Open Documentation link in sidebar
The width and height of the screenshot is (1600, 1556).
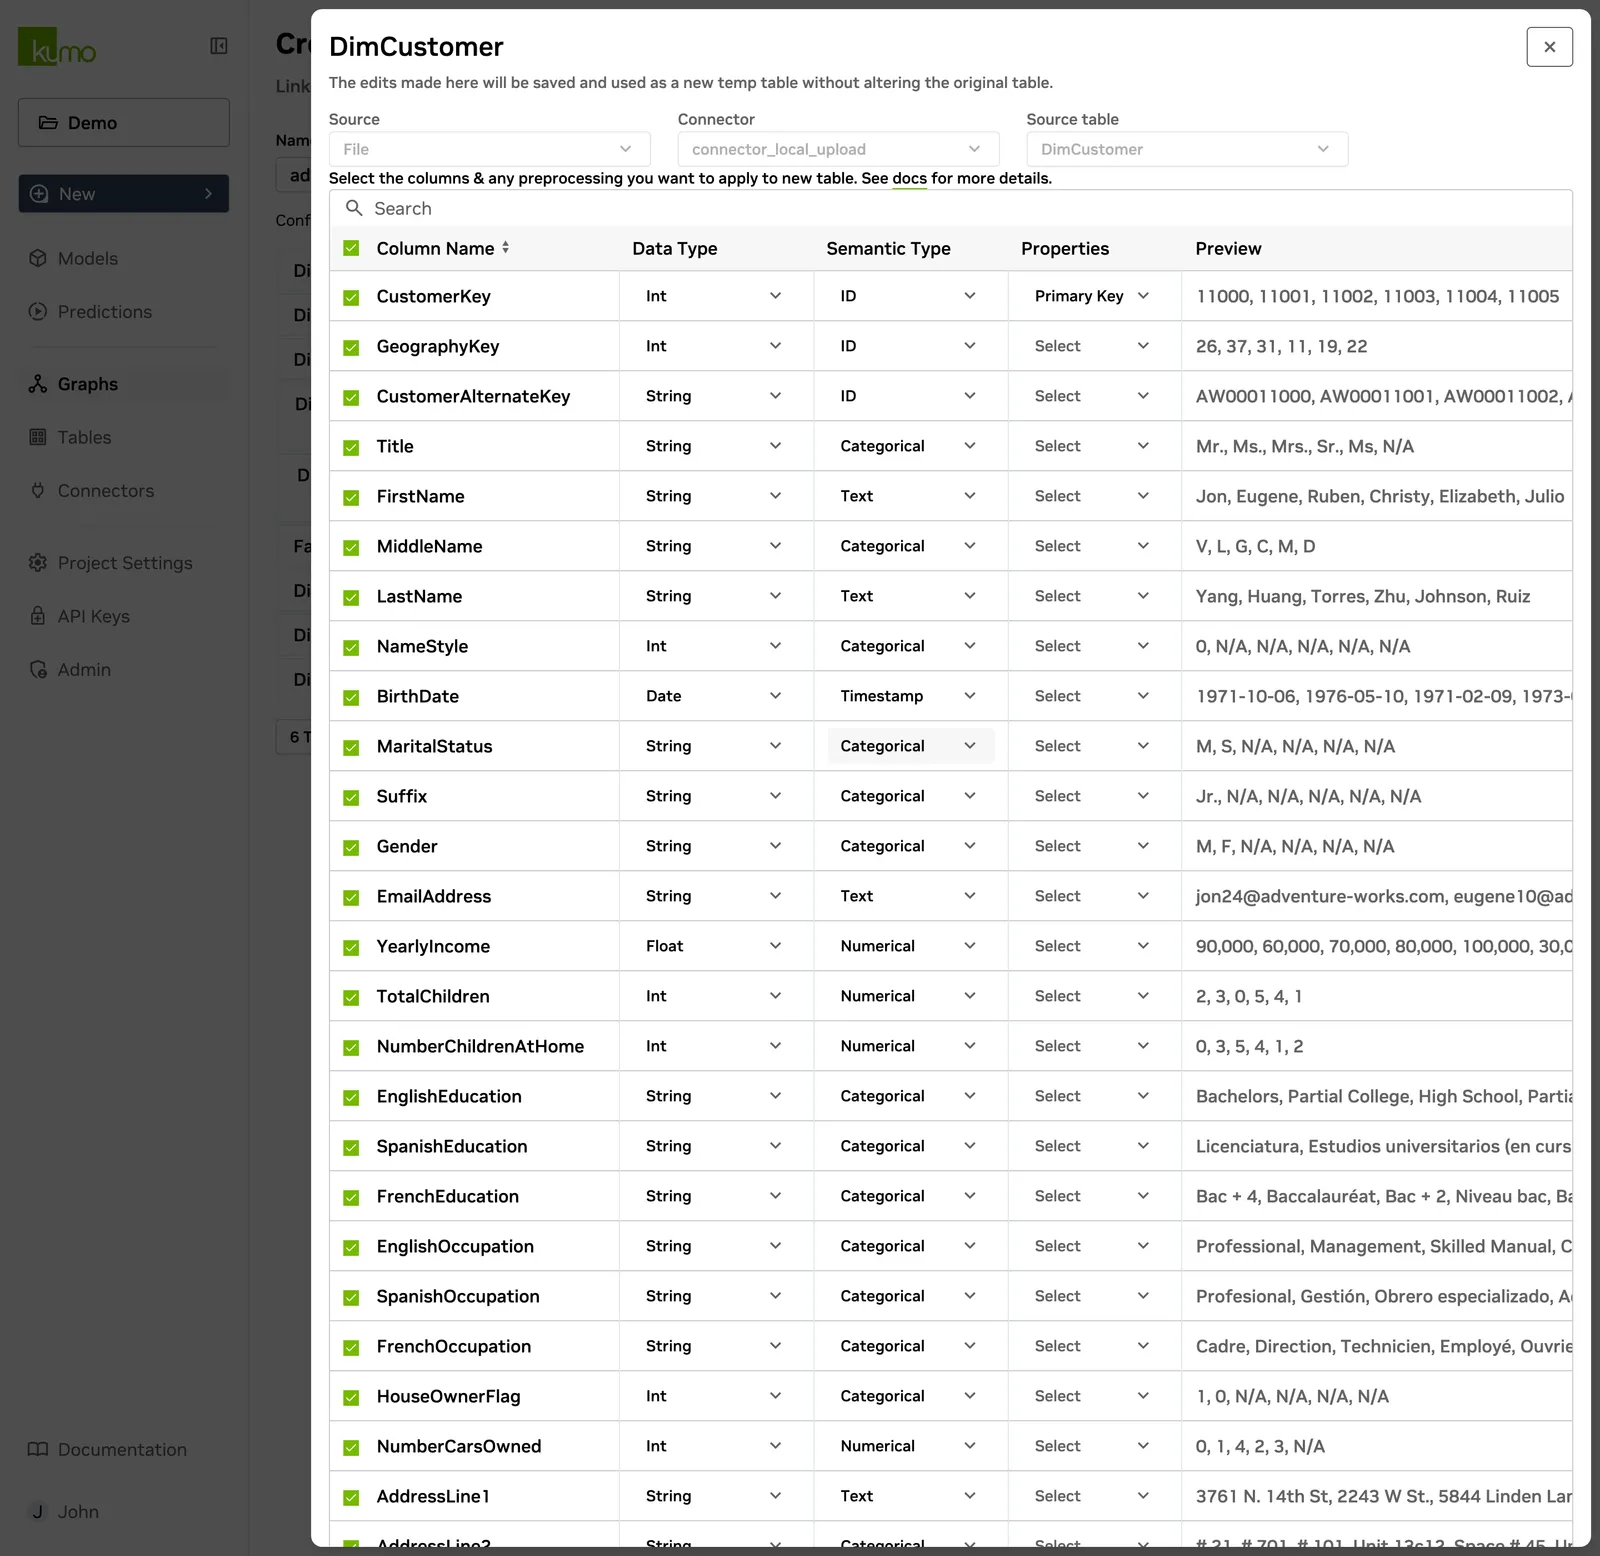point(122,1449)
